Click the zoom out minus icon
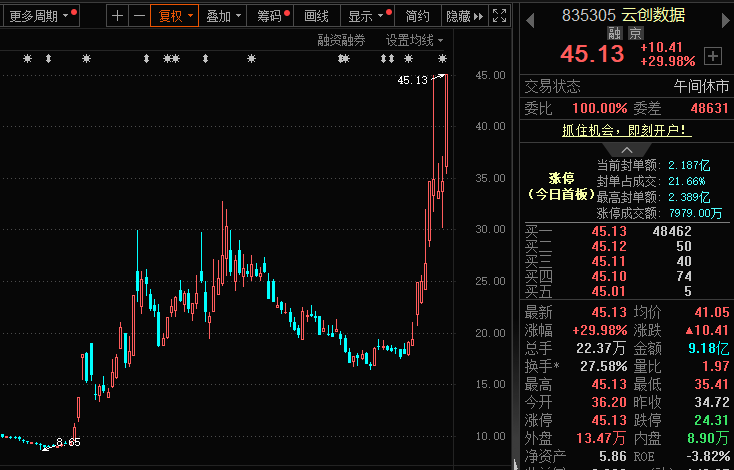 [x=138, y=16]
